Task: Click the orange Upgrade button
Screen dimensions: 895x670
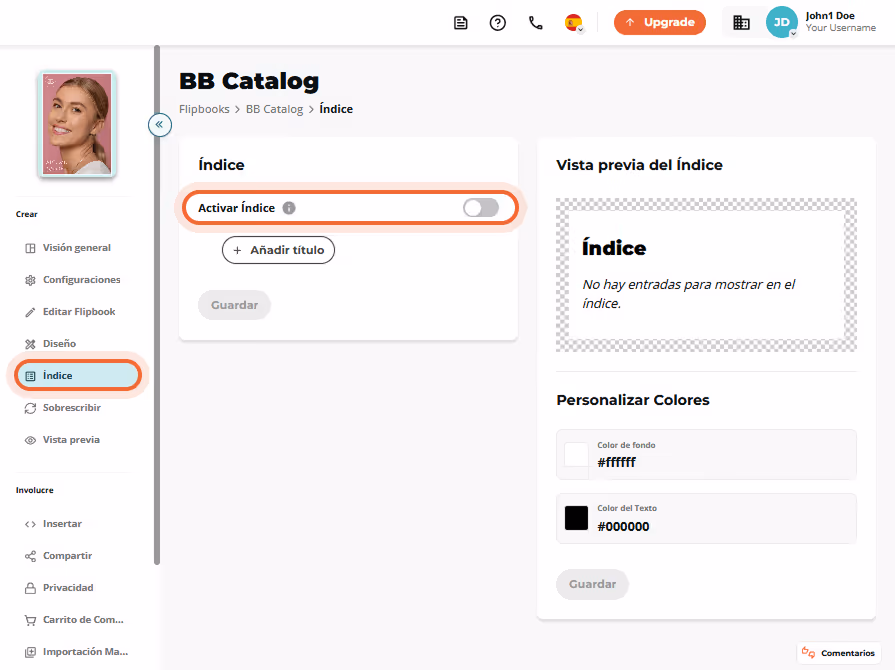Action: tap(660, 22)
